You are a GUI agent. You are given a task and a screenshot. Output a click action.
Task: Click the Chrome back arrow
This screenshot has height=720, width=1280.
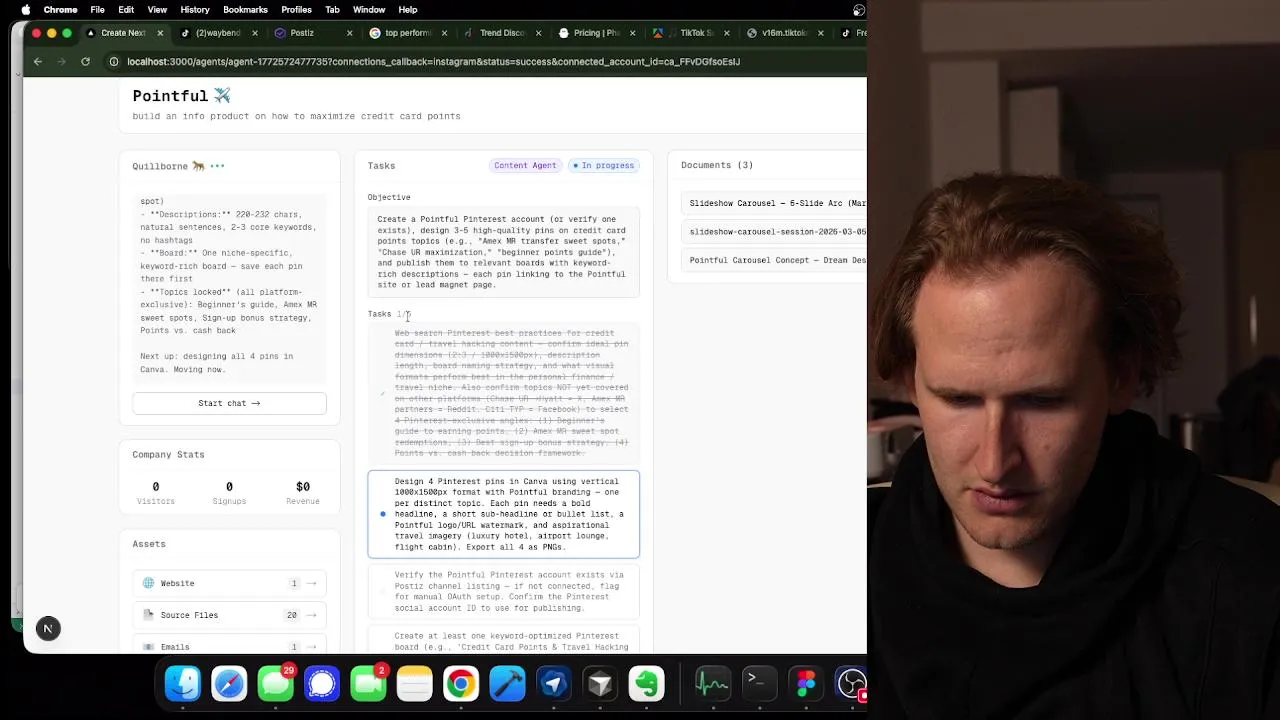click(x=38, y=61)
